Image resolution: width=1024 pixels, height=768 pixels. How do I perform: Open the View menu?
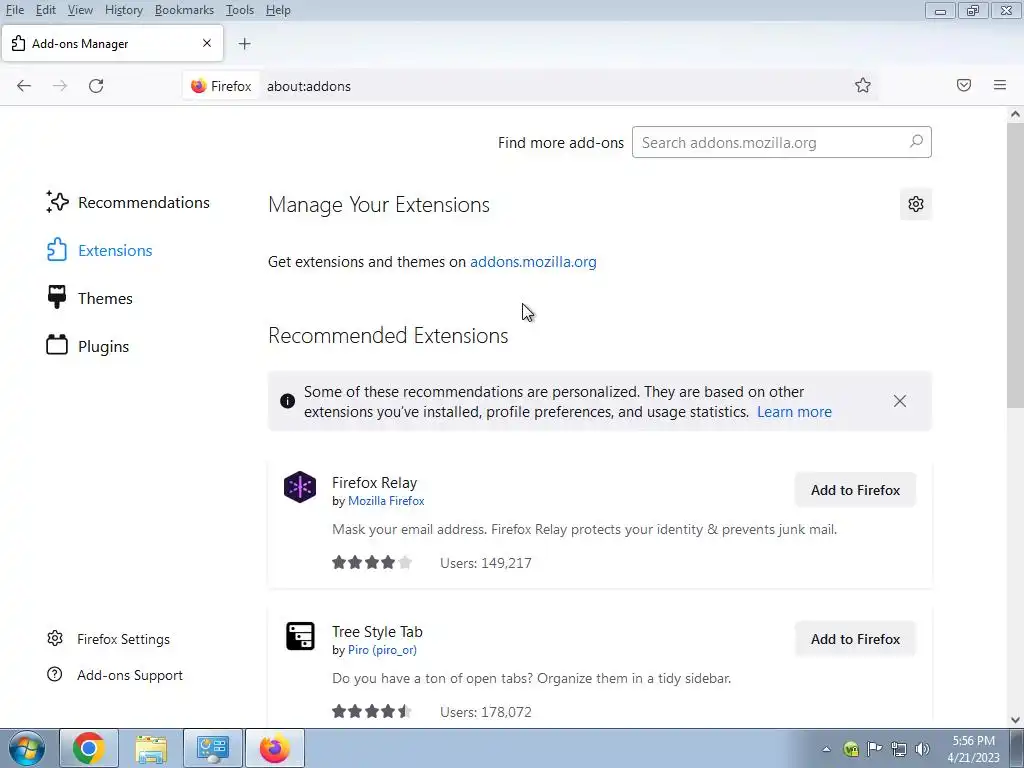pyautogui.click(x=80, y=10)
